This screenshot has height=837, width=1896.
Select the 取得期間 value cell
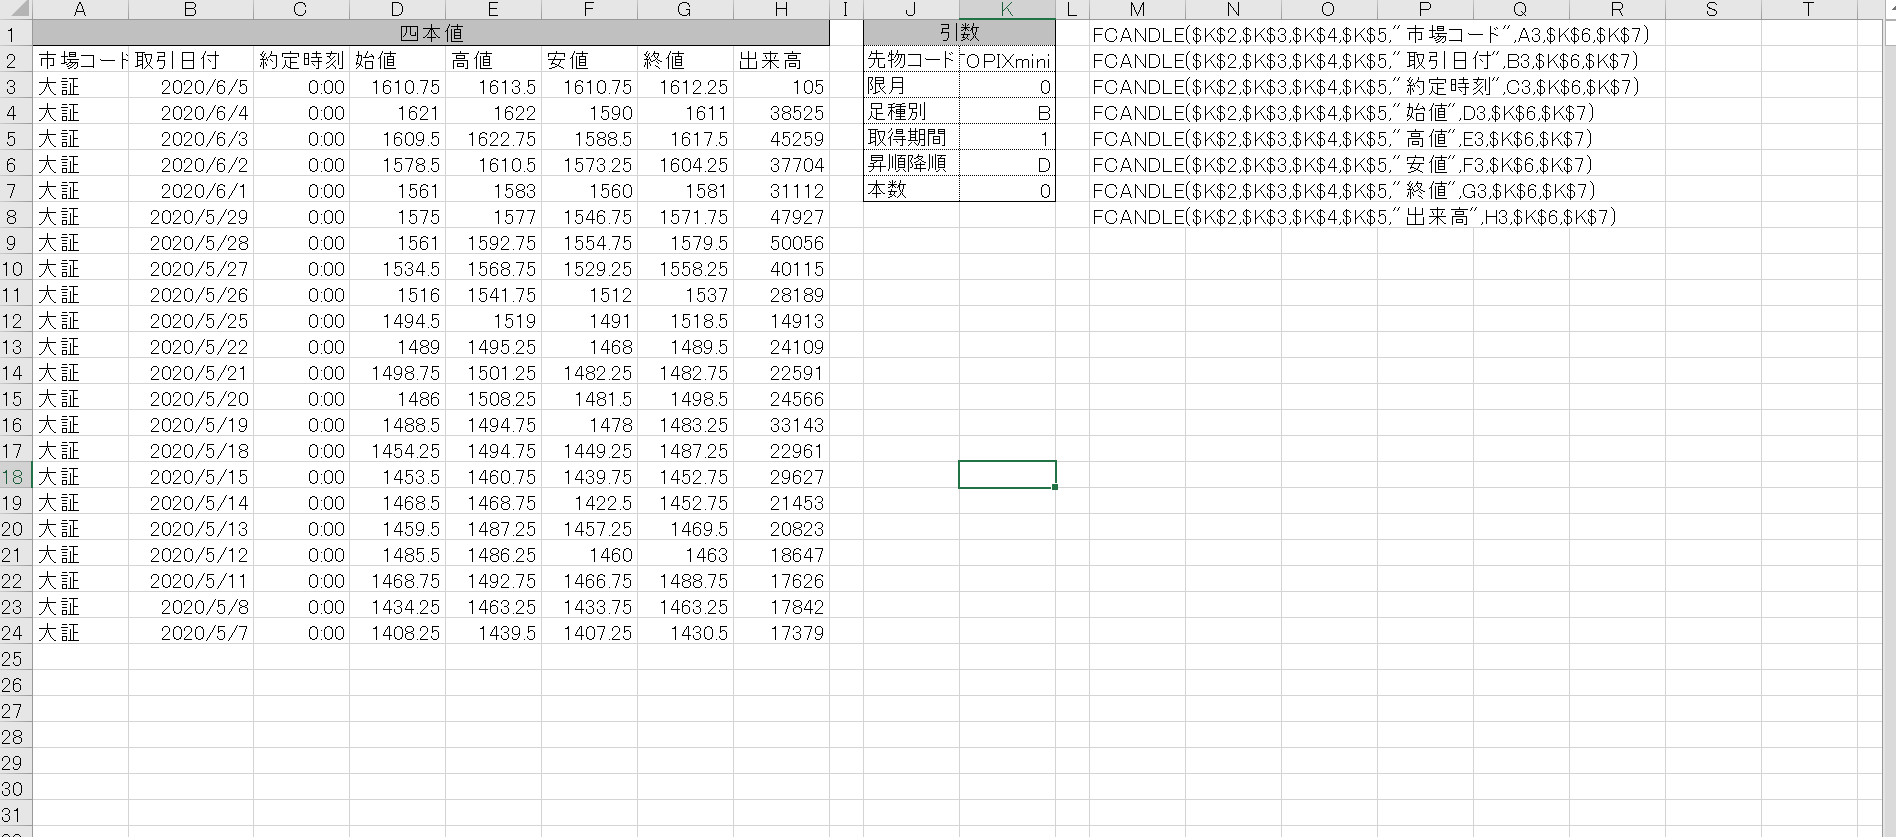[x=1007, y=139]
